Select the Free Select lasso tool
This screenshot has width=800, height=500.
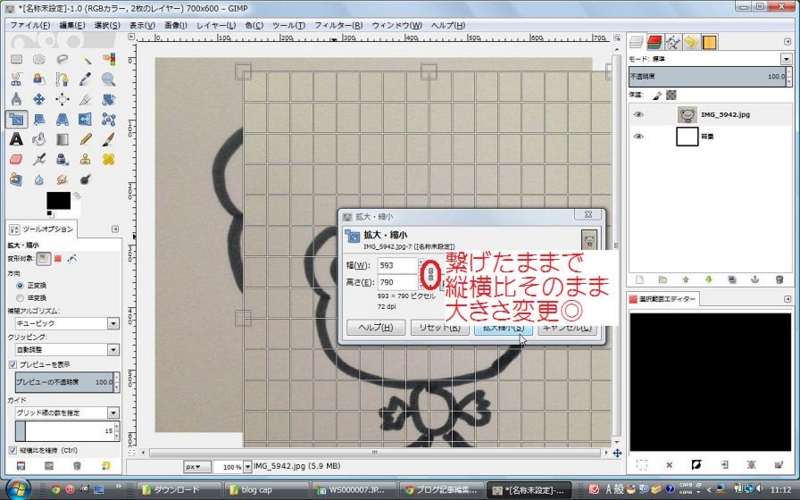click(62, 59)
